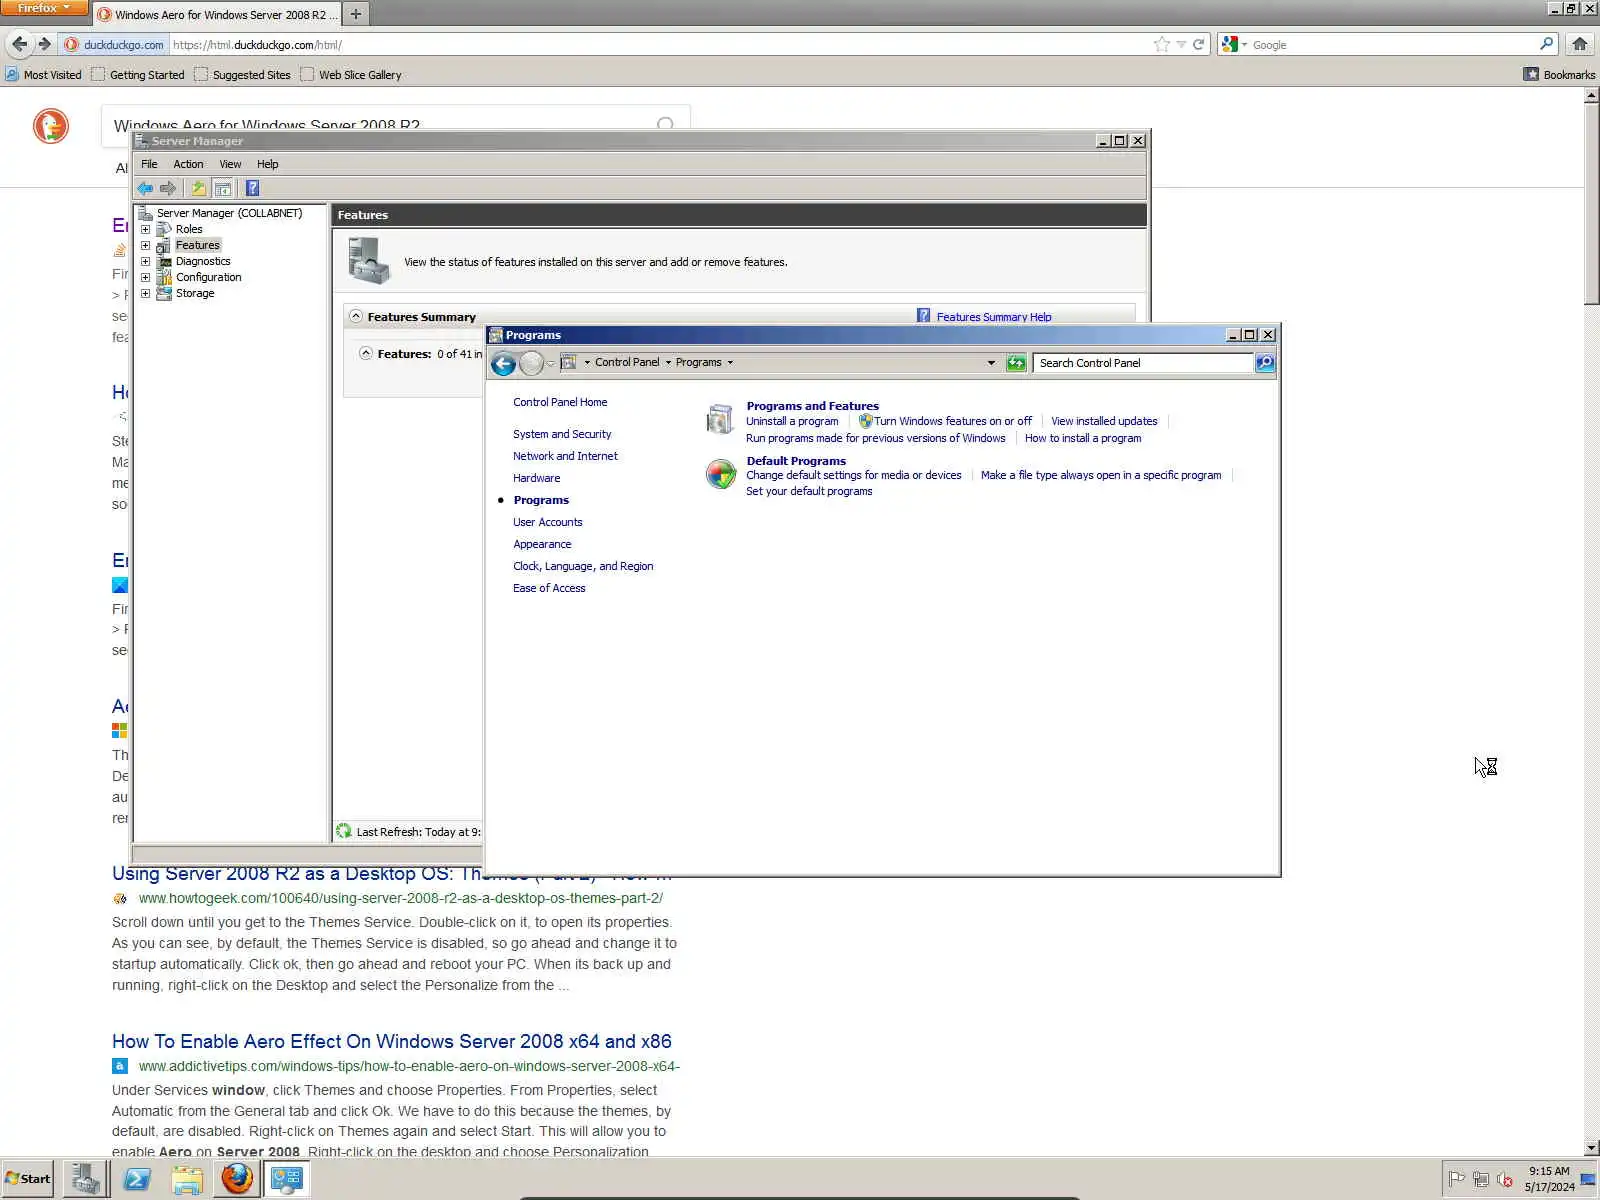Image resolution: width=1600 pixels, height=1200 pixels.
Task: Open the Help menu in Server Manager
Action: pyautogui.click(x=267, y=164)
